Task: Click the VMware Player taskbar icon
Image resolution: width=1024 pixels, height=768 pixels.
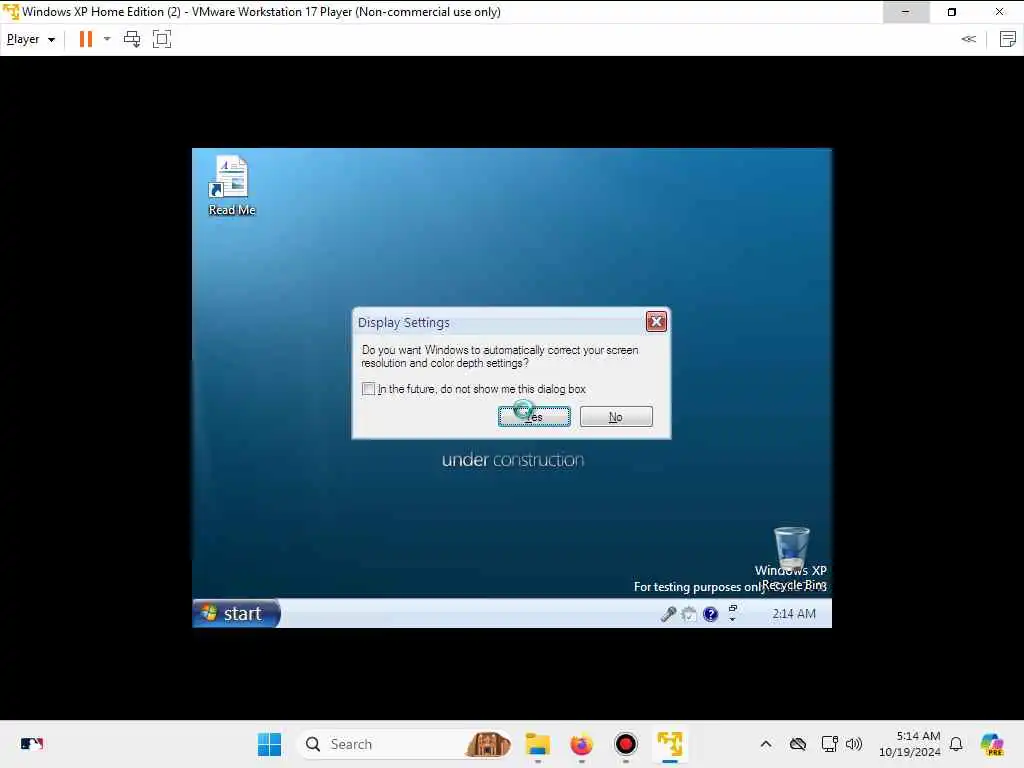Action: 670,744
